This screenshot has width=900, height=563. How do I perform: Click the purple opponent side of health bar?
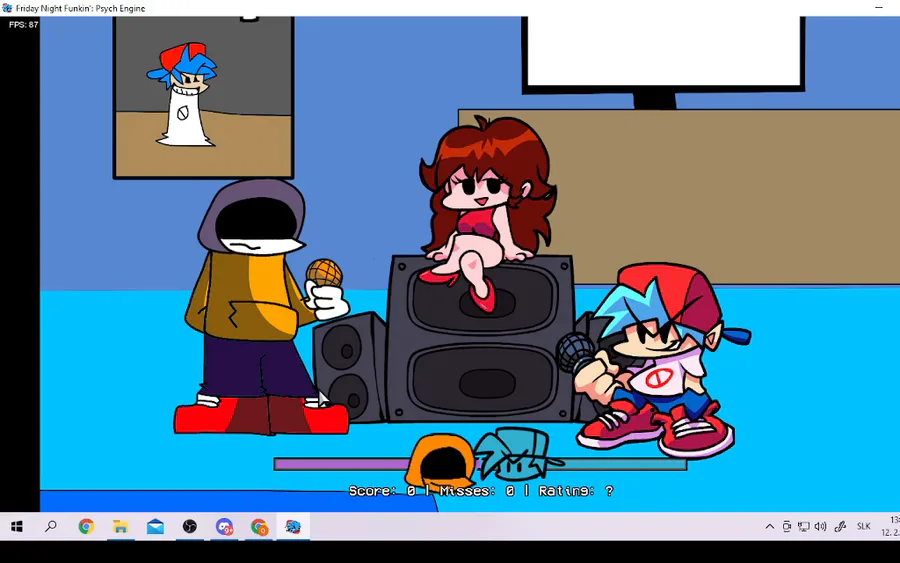coord(342,464)
